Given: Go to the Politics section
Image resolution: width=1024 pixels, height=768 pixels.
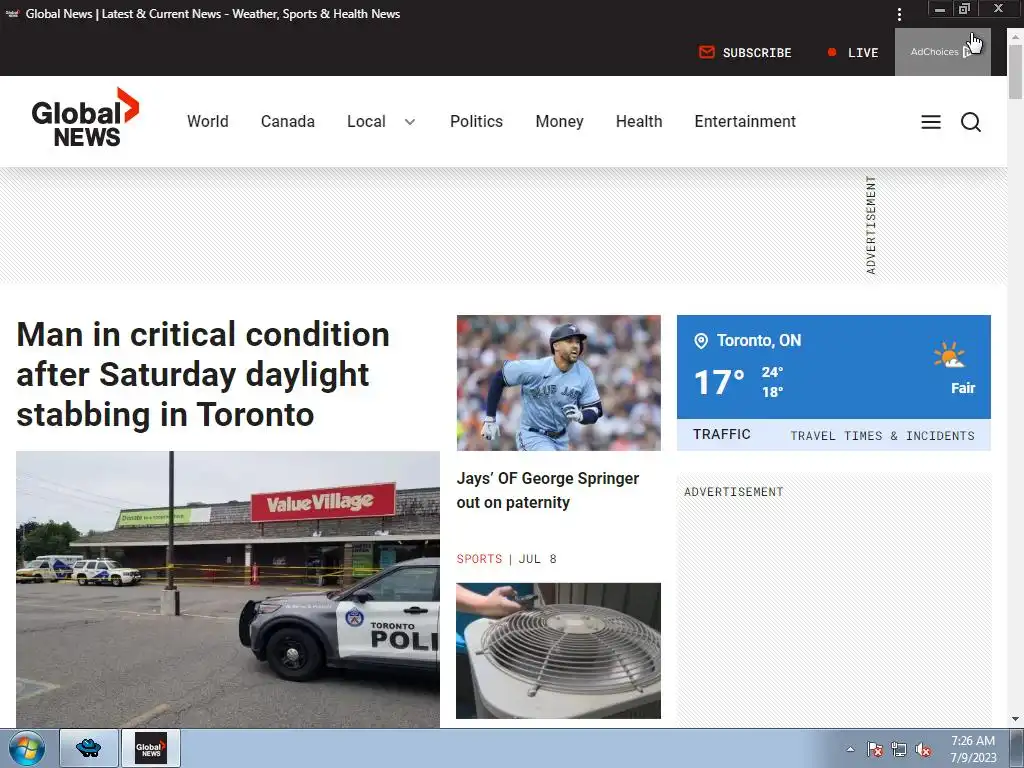Looking at the screenshot, I should (x=476, y=121).
